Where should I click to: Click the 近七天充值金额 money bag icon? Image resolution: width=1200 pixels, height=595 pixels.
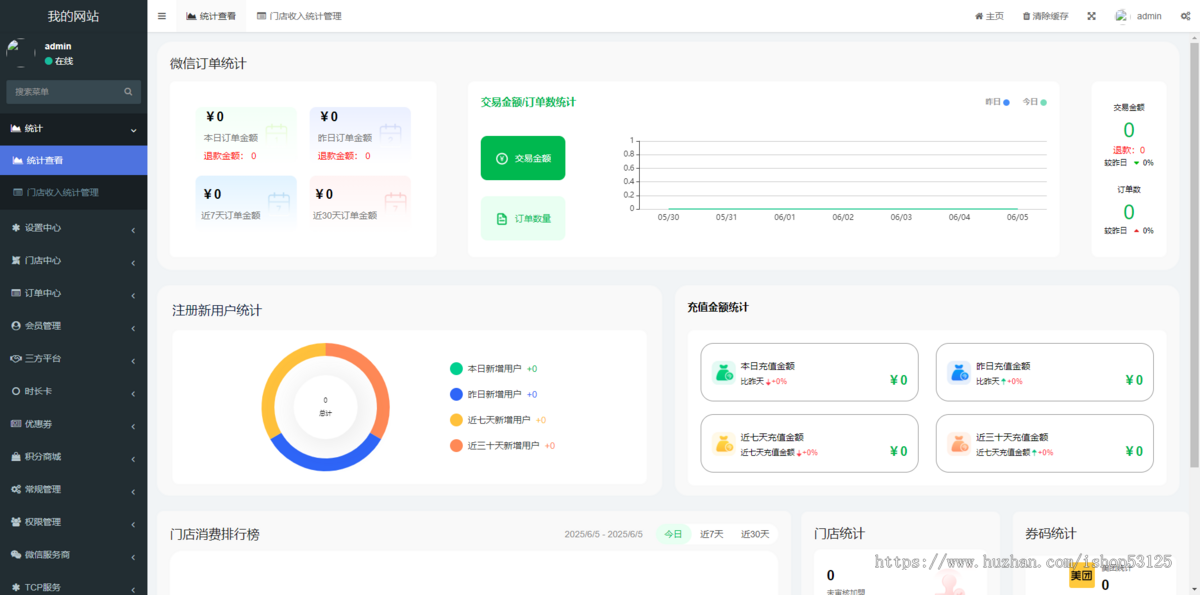click(x=724, y=444)
